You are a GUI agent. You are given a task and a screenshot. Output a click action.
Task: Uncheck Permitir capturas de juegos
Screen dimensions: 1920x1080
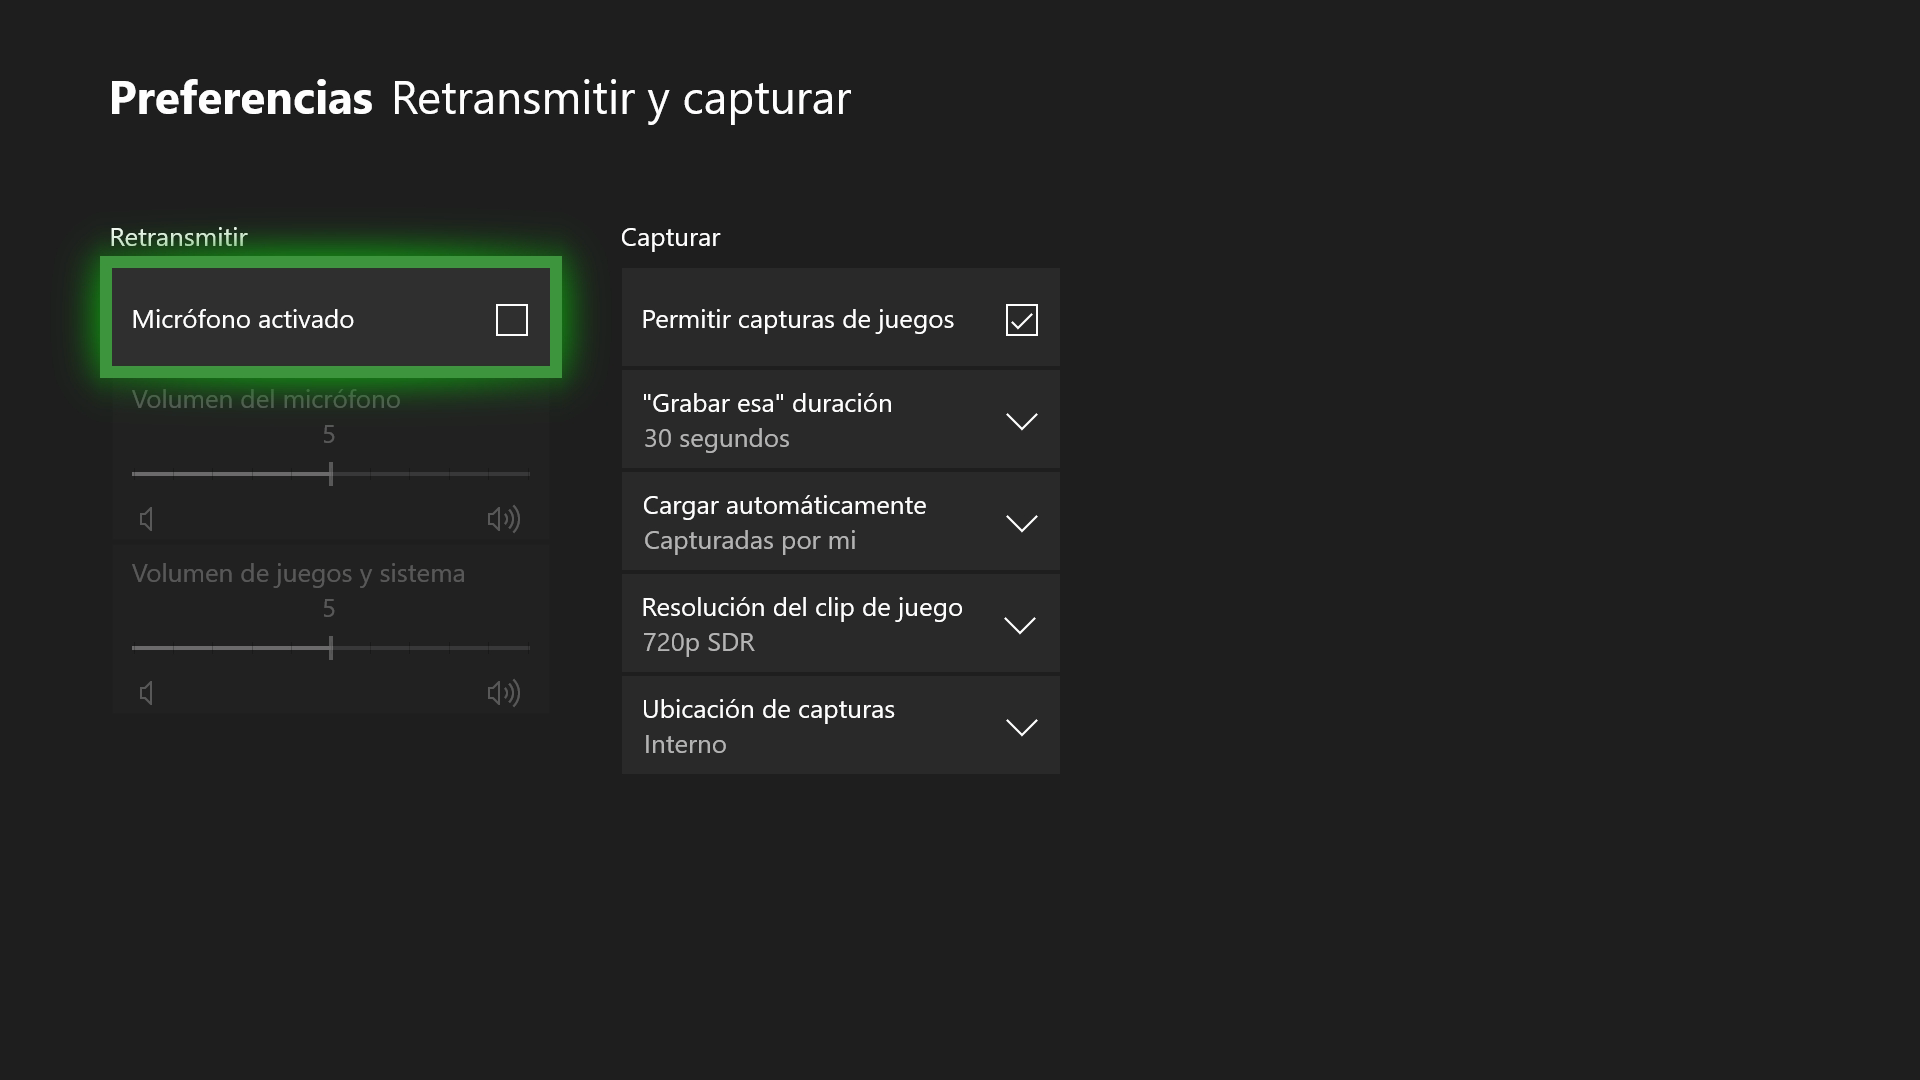[1021, 320]
